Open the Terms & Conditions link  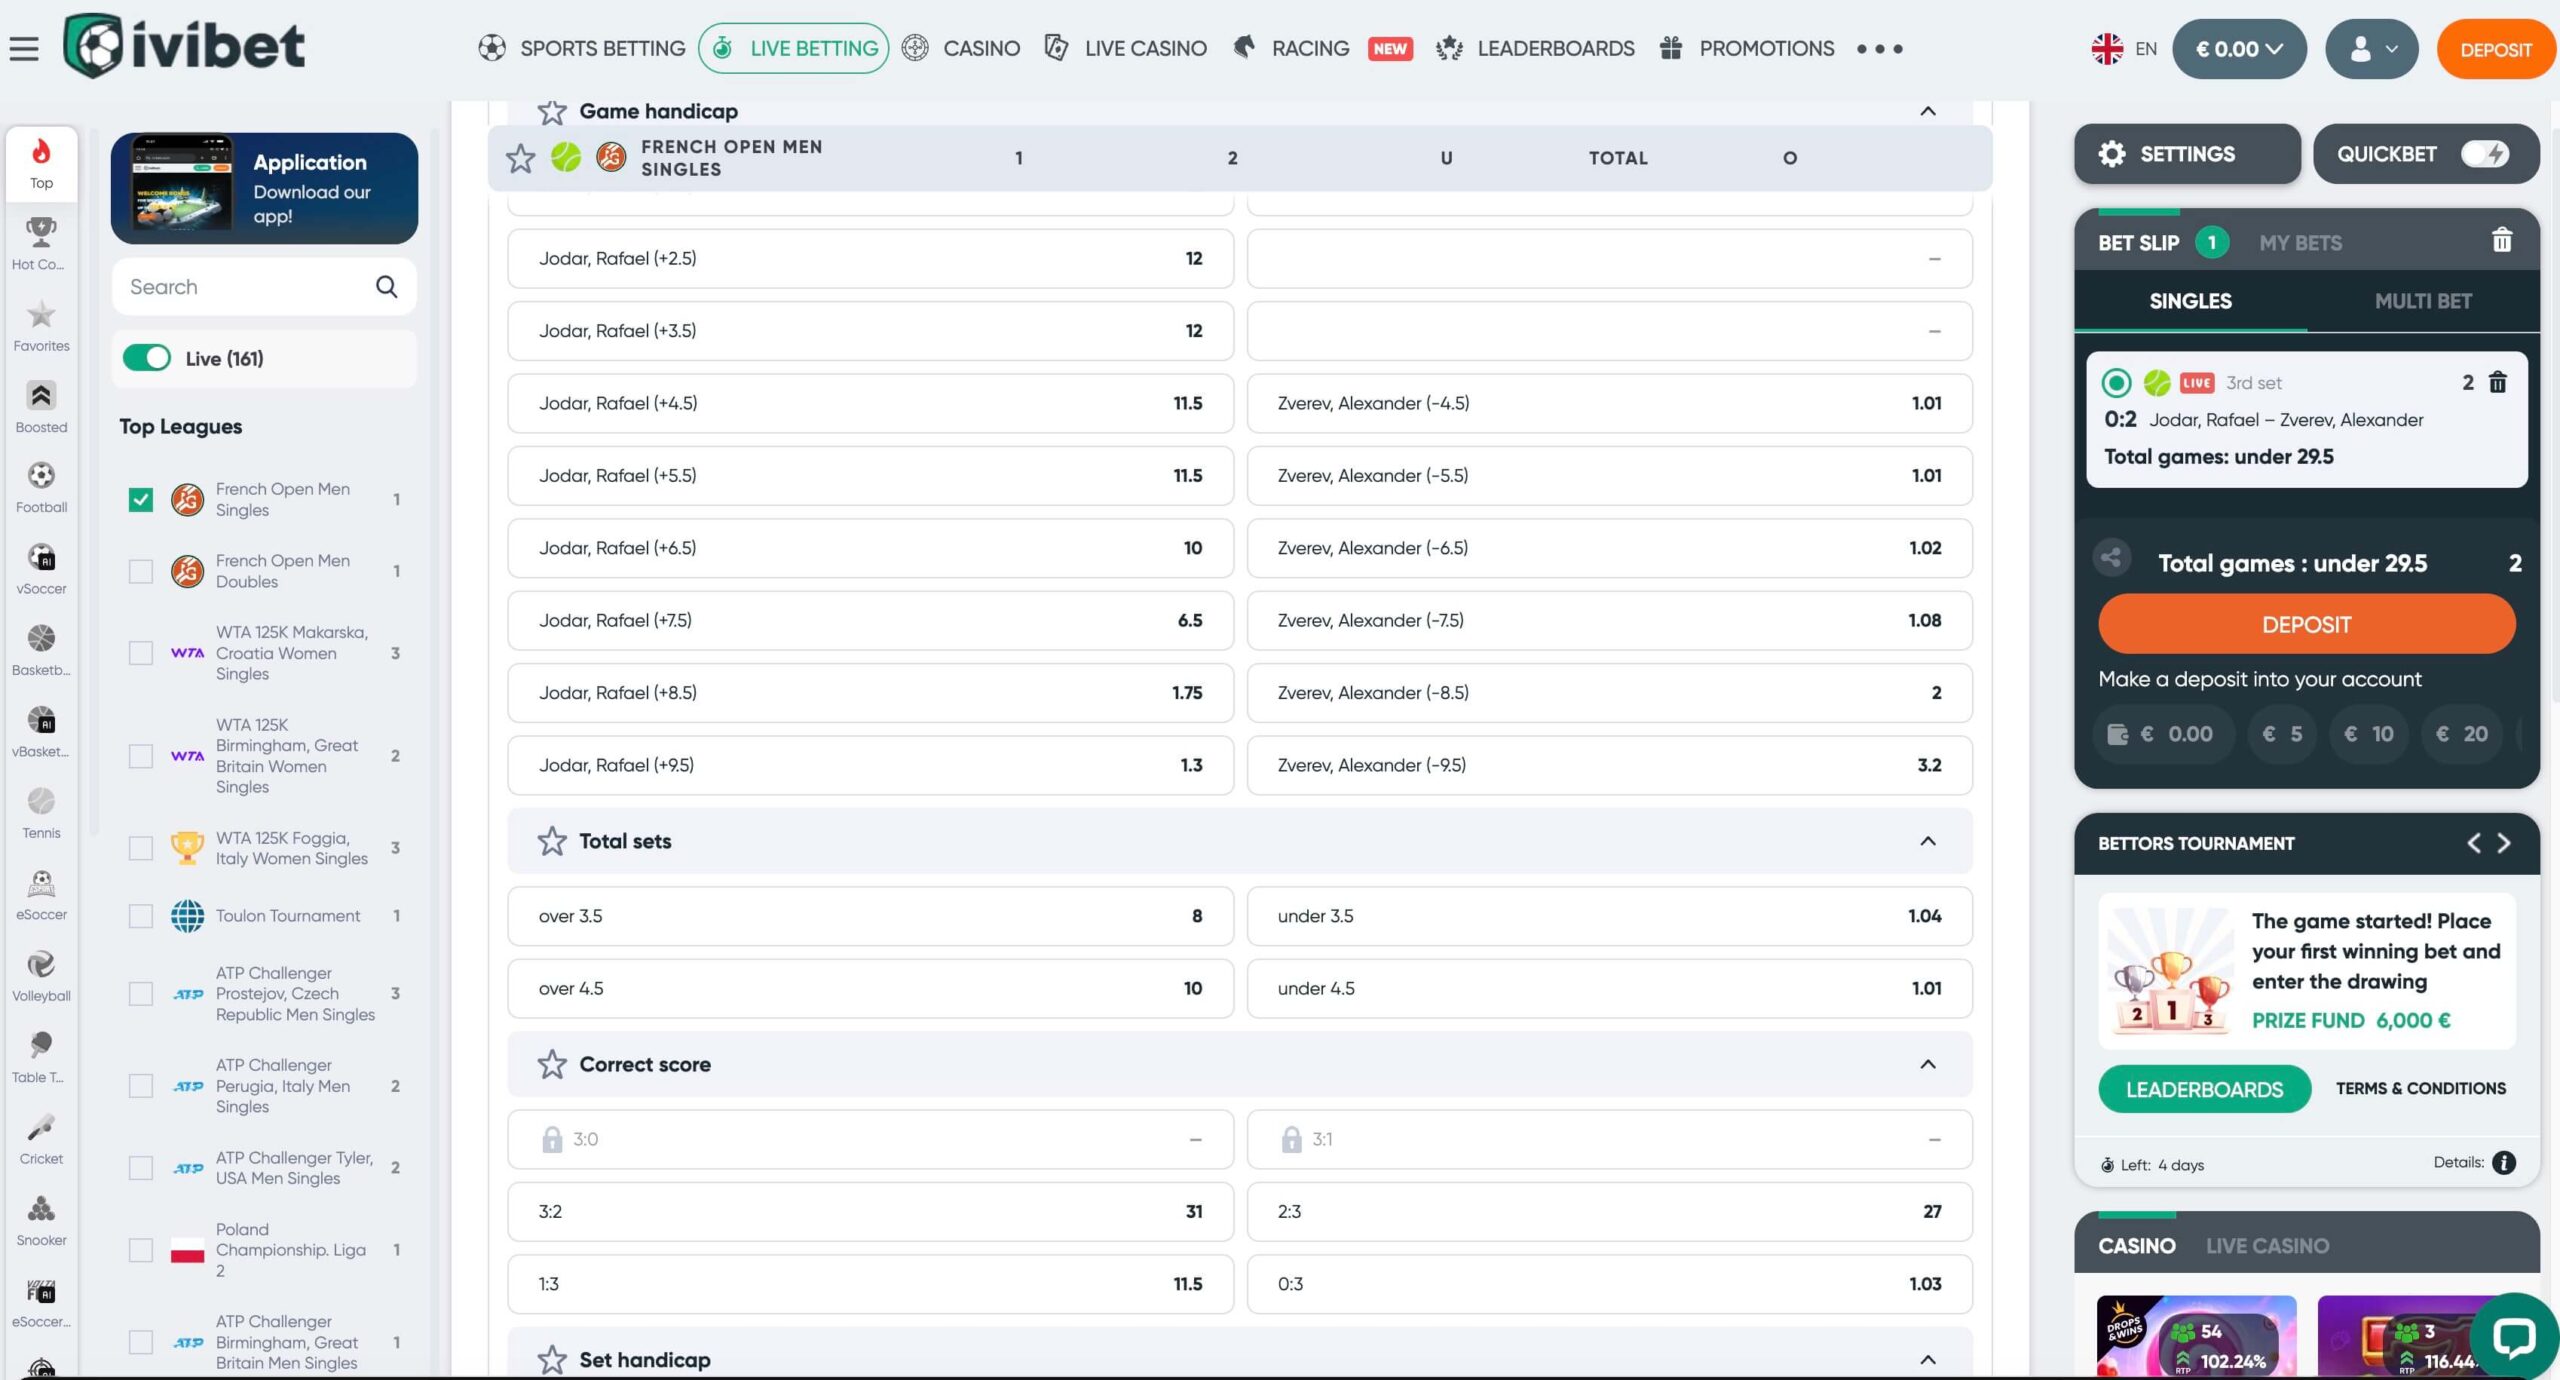pos(2420,1088)
